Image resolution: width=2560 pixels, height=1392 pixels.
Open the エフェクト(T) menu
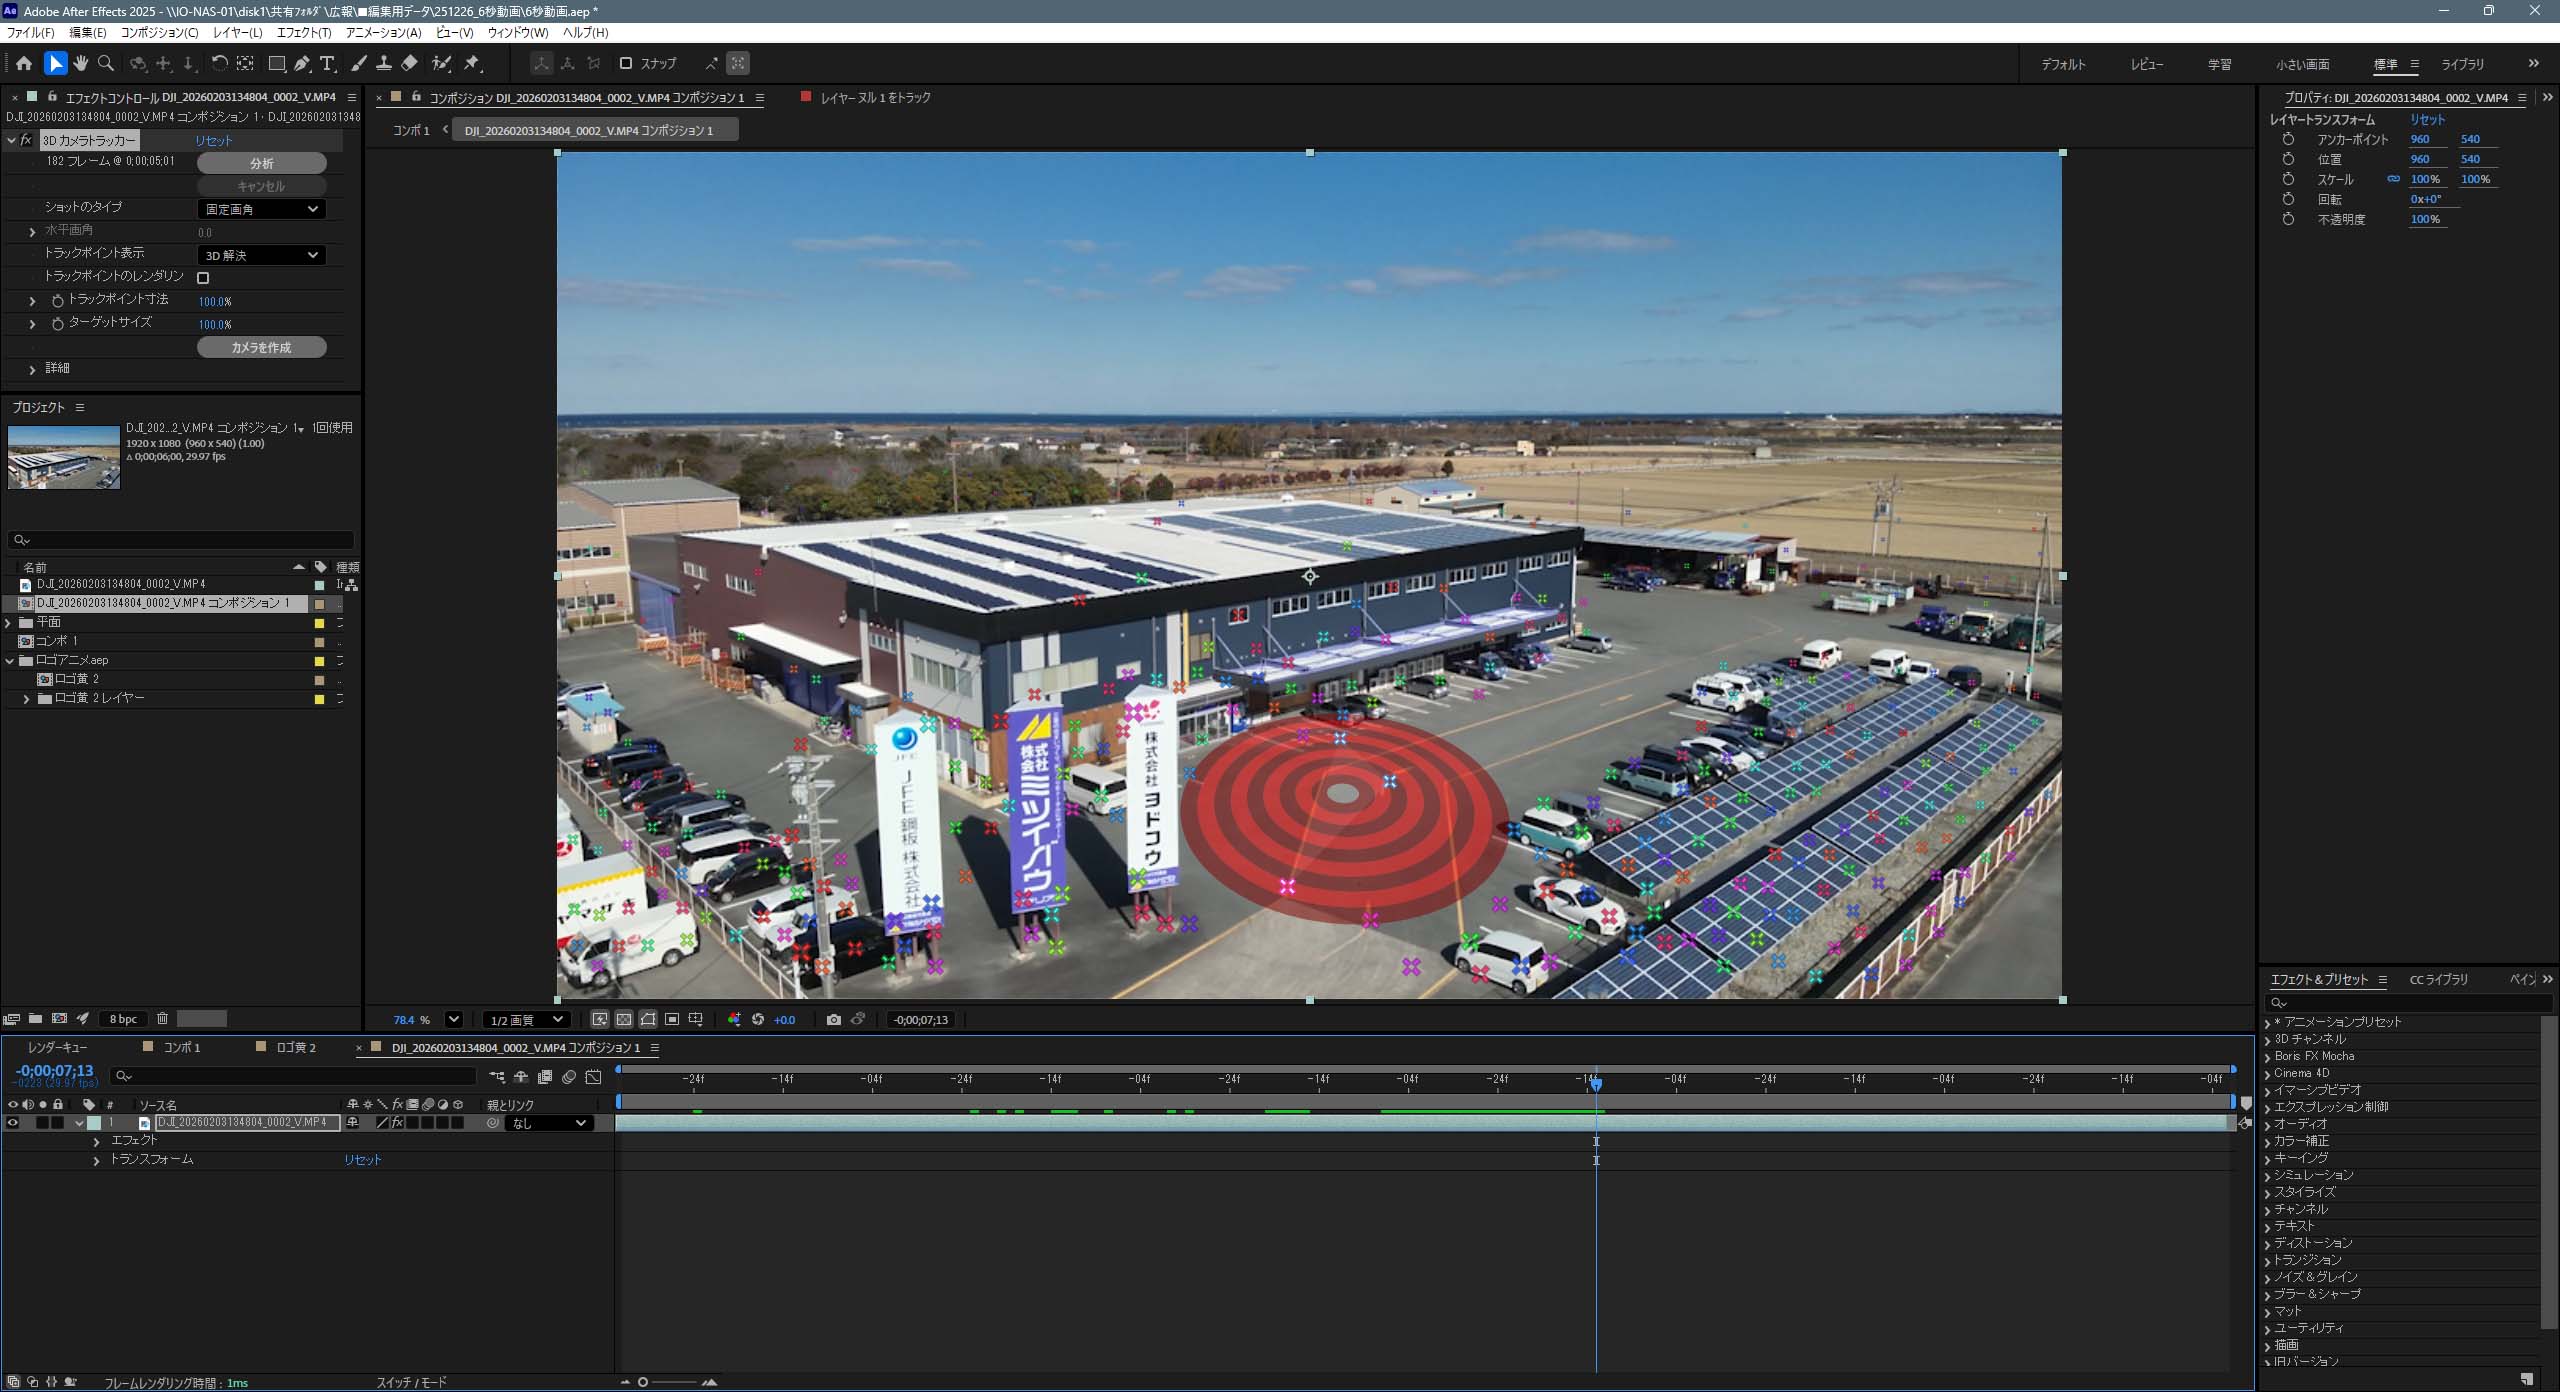coord(304,33)
